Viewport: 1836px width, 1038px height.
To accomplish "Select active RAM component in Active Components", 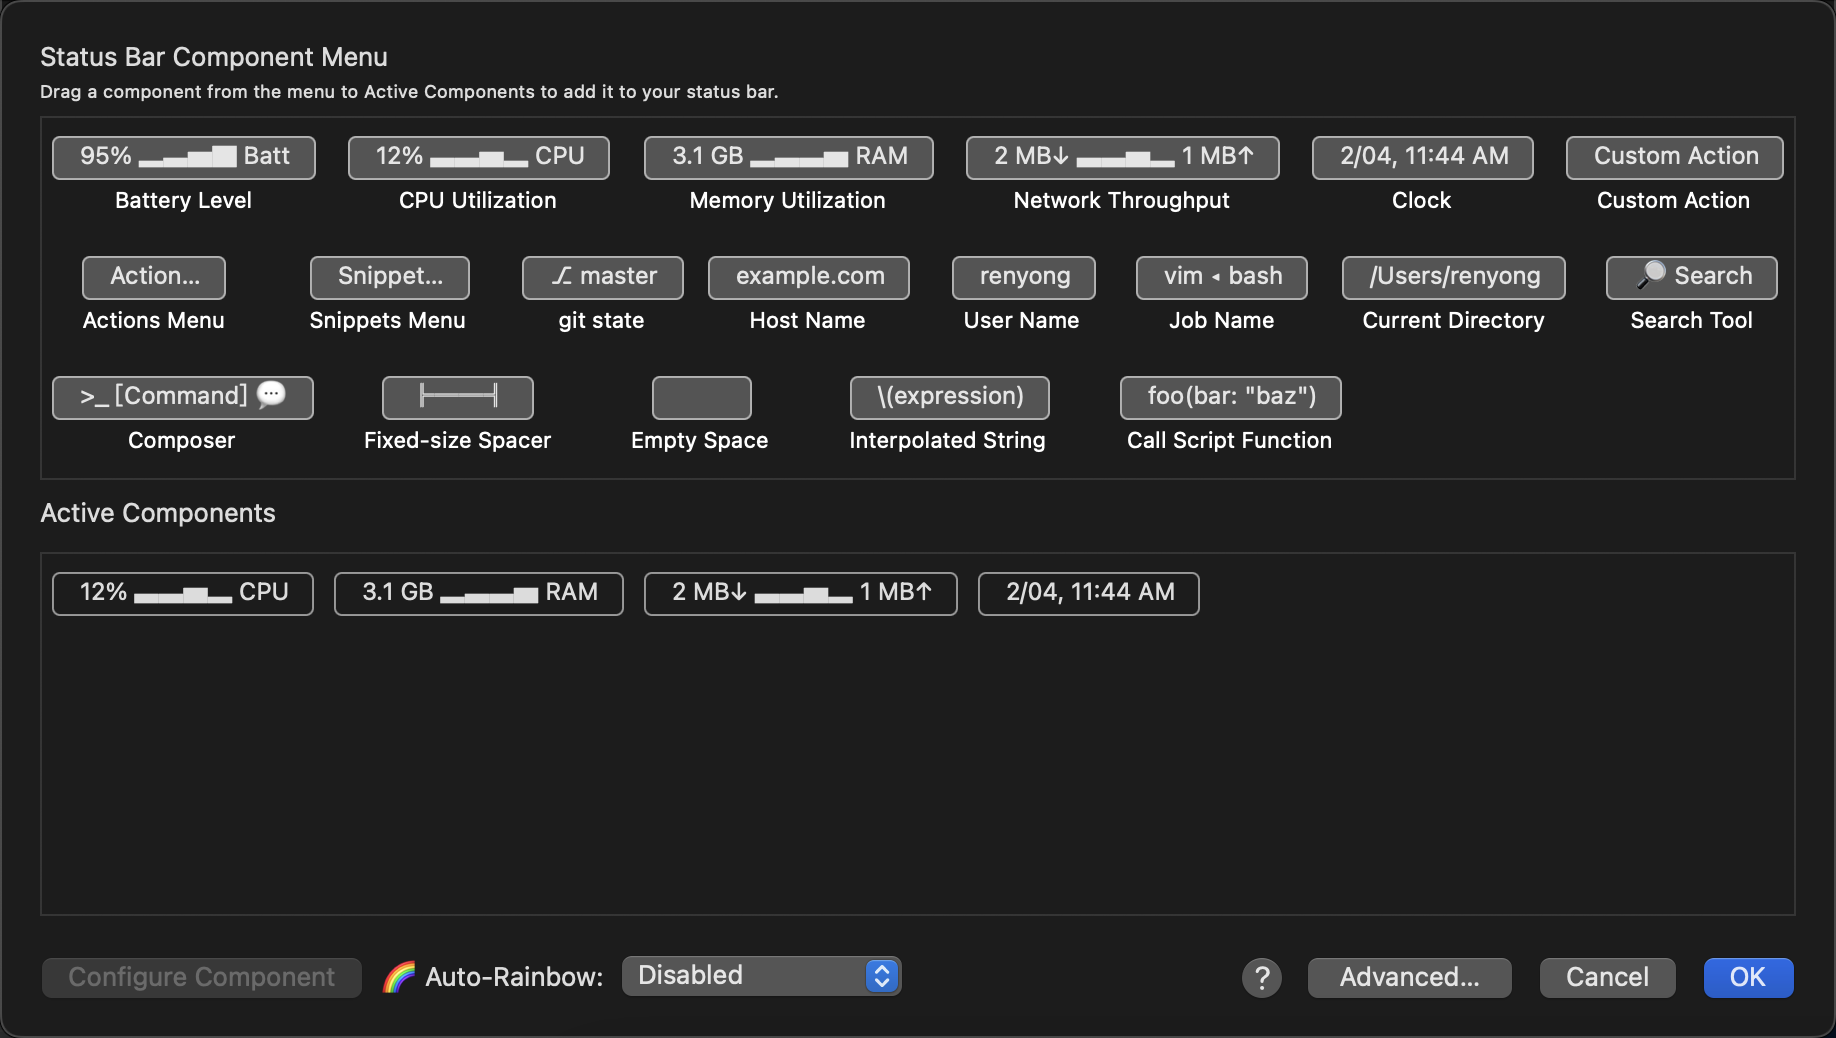I will coord(479,593).
